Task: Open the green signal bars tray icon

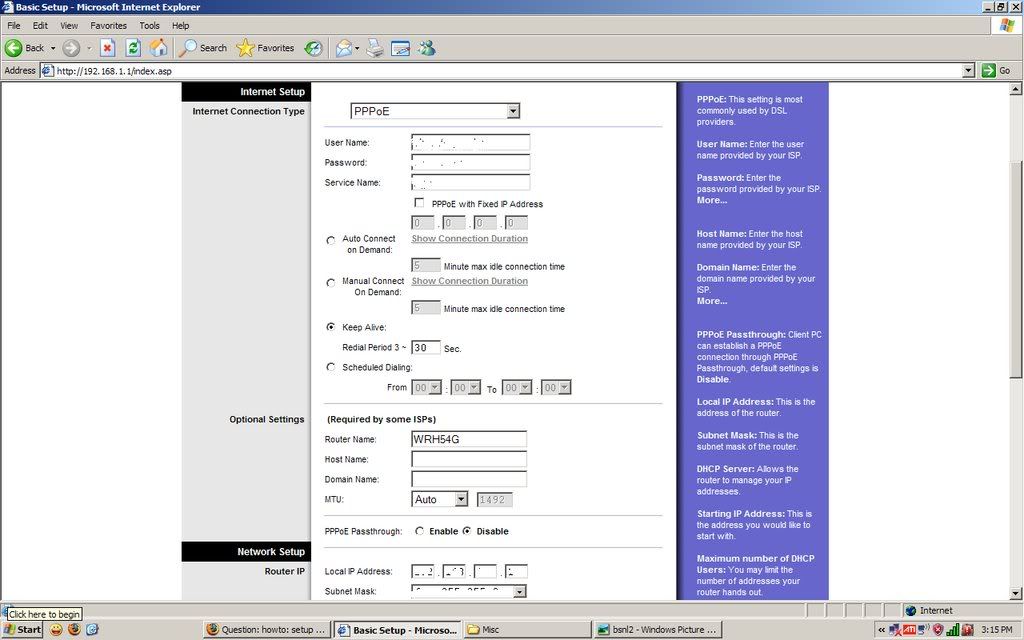Action: tap(953, 630)
